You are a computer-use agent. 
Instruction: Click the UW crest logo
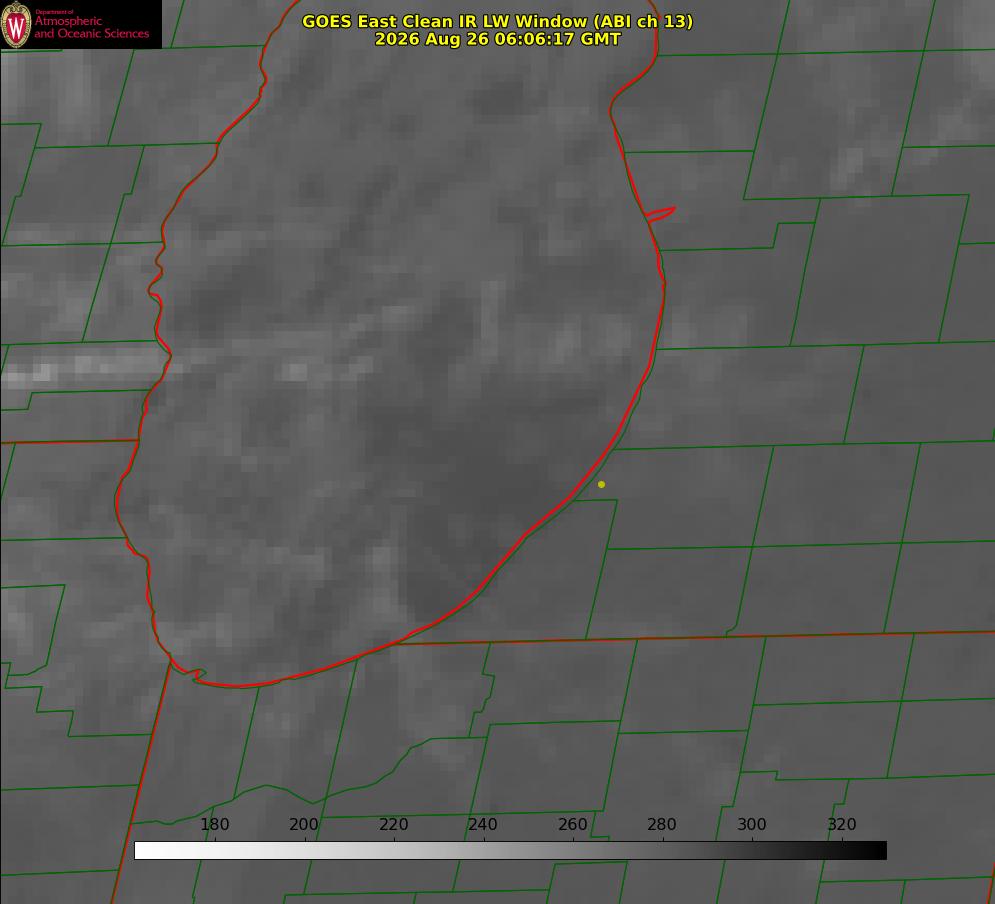16,25
